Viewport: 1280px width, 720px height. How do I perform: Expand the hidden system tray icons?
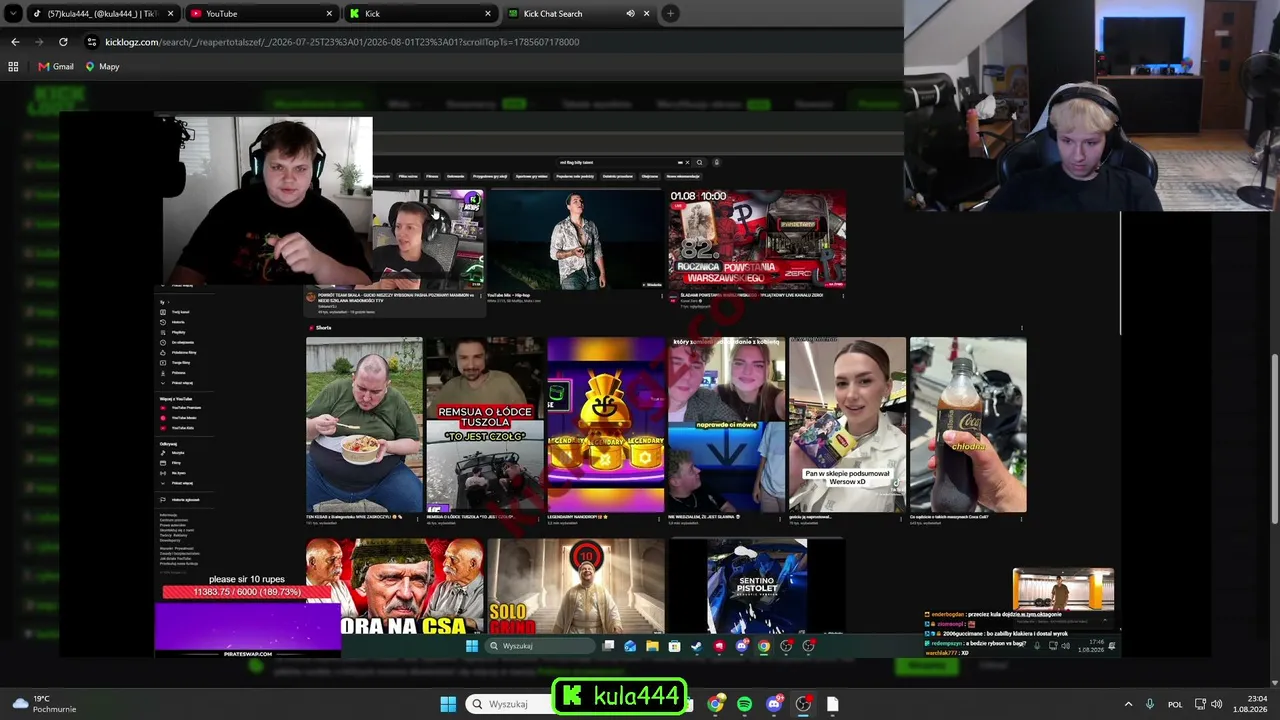[x=1128, y=704]
